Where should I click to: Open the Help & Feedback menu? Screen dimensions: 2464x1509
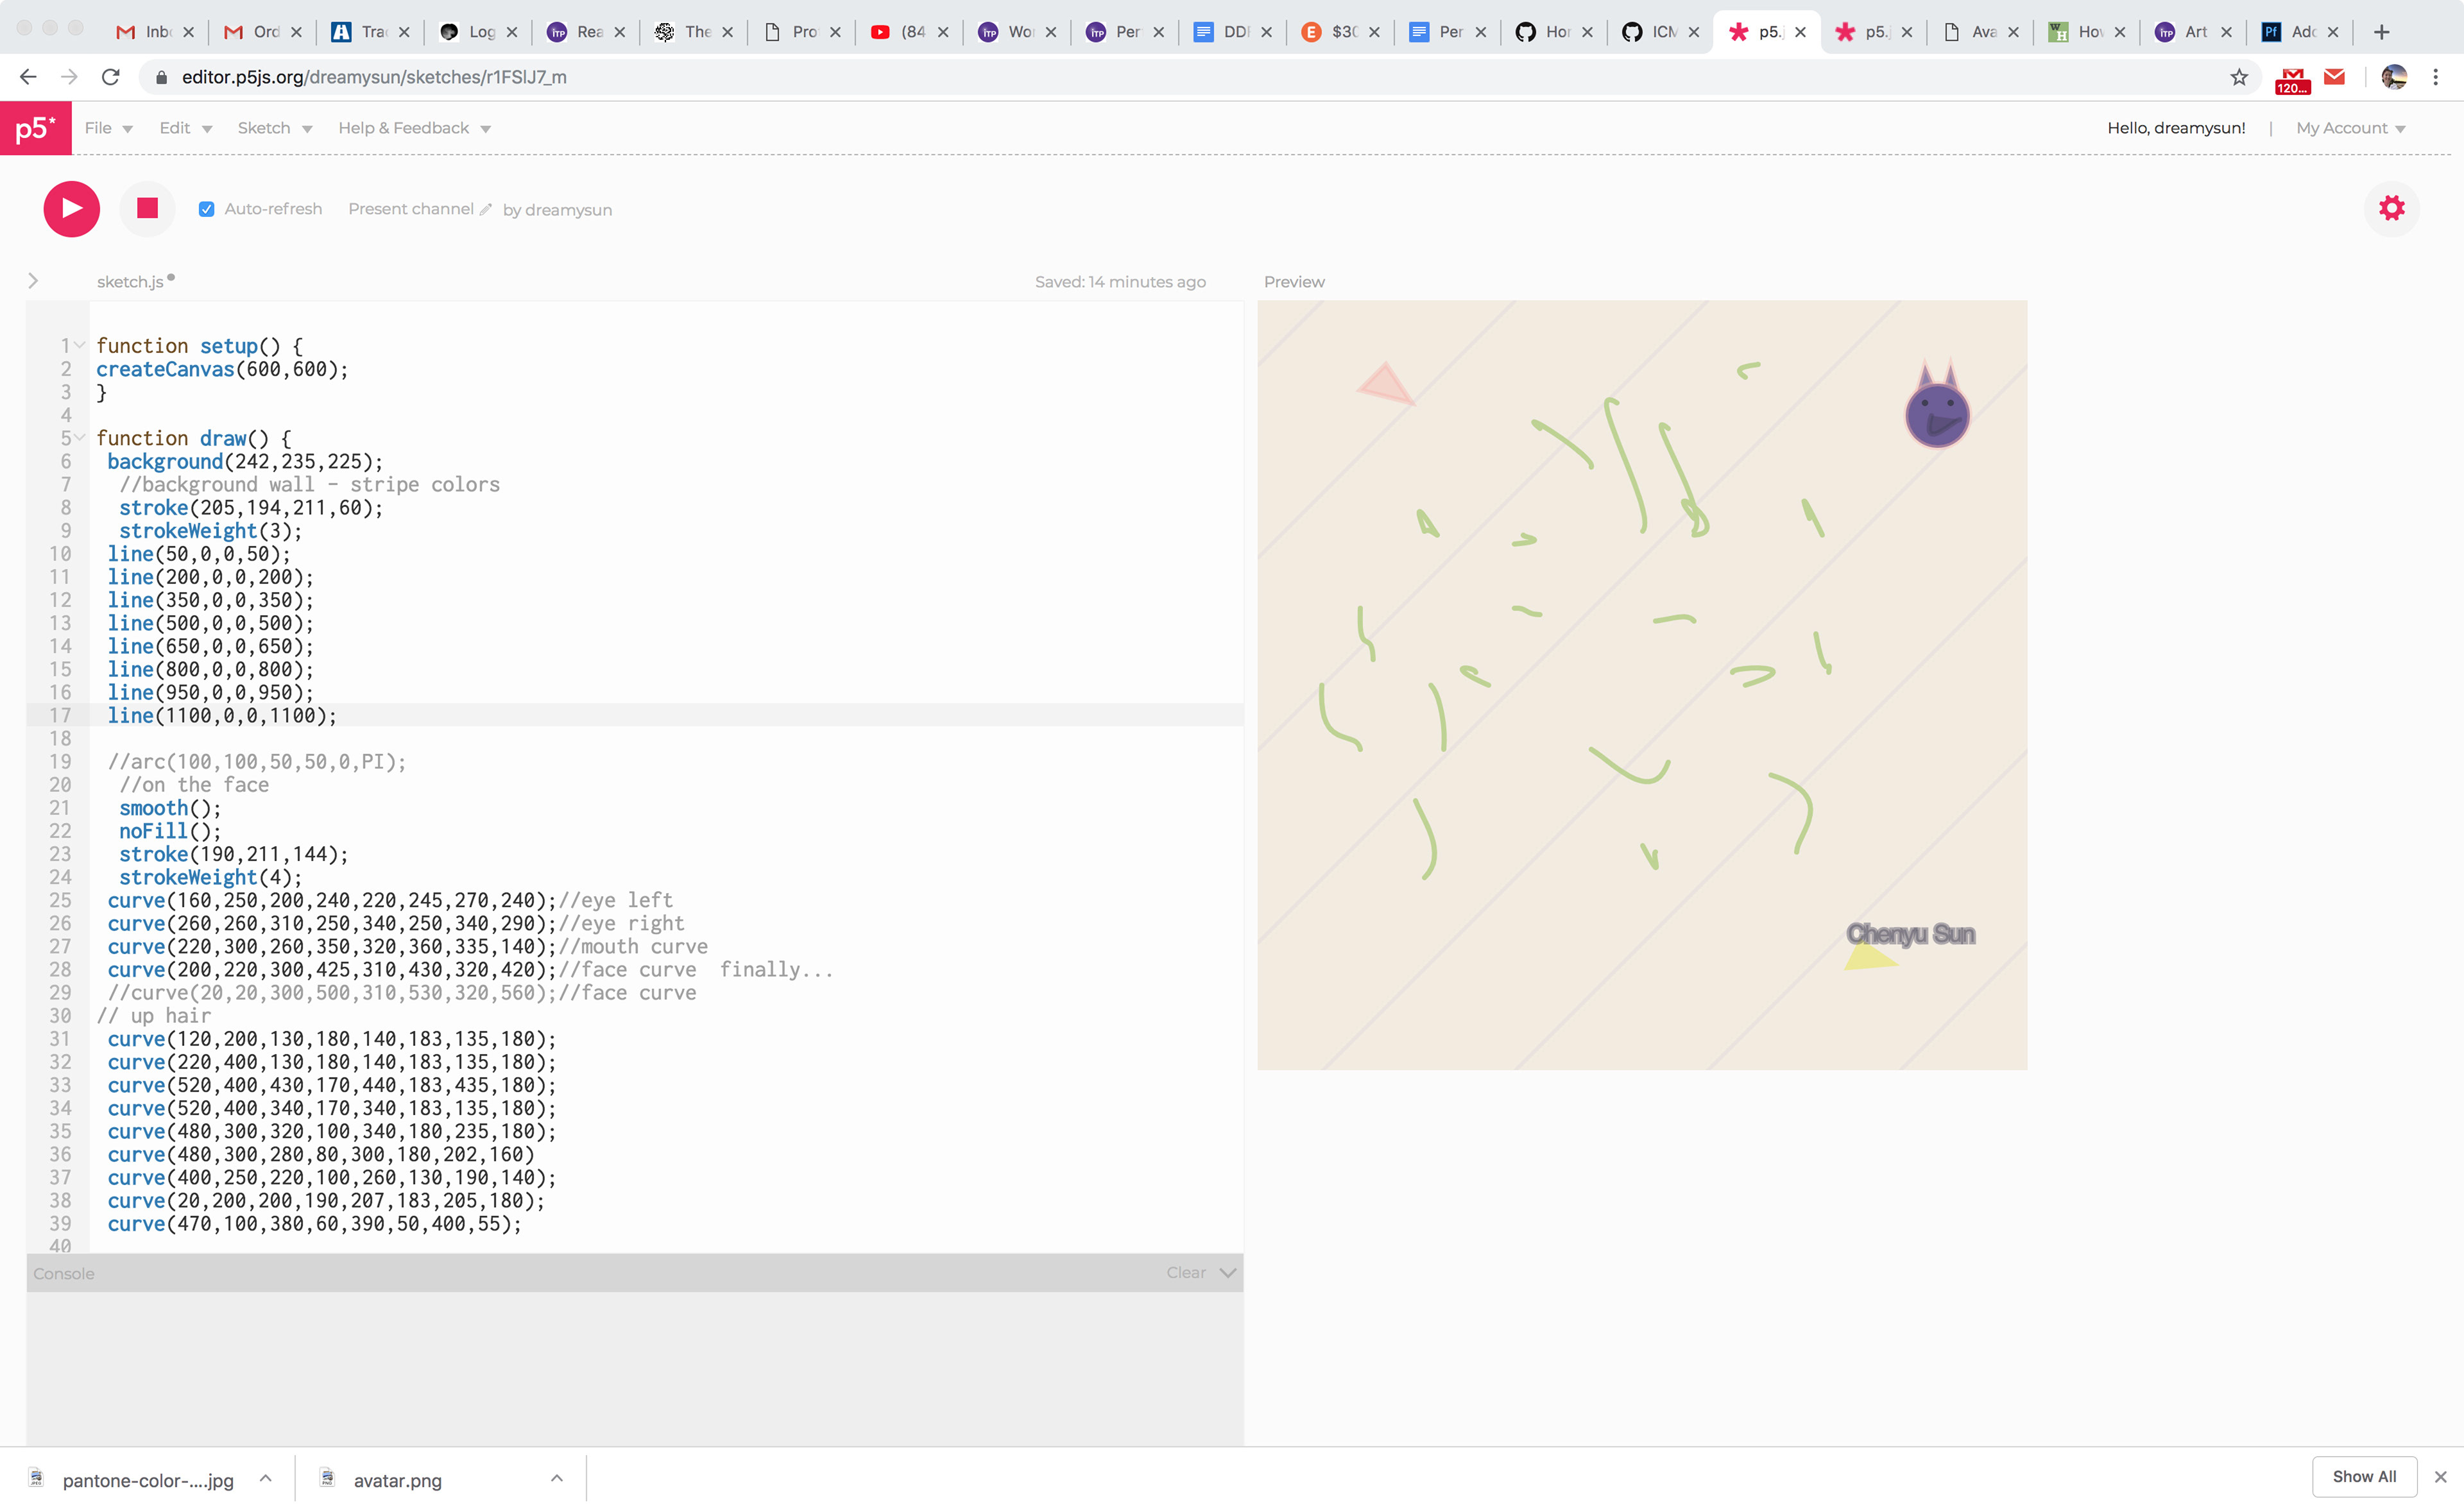click(x=414, y=128)
